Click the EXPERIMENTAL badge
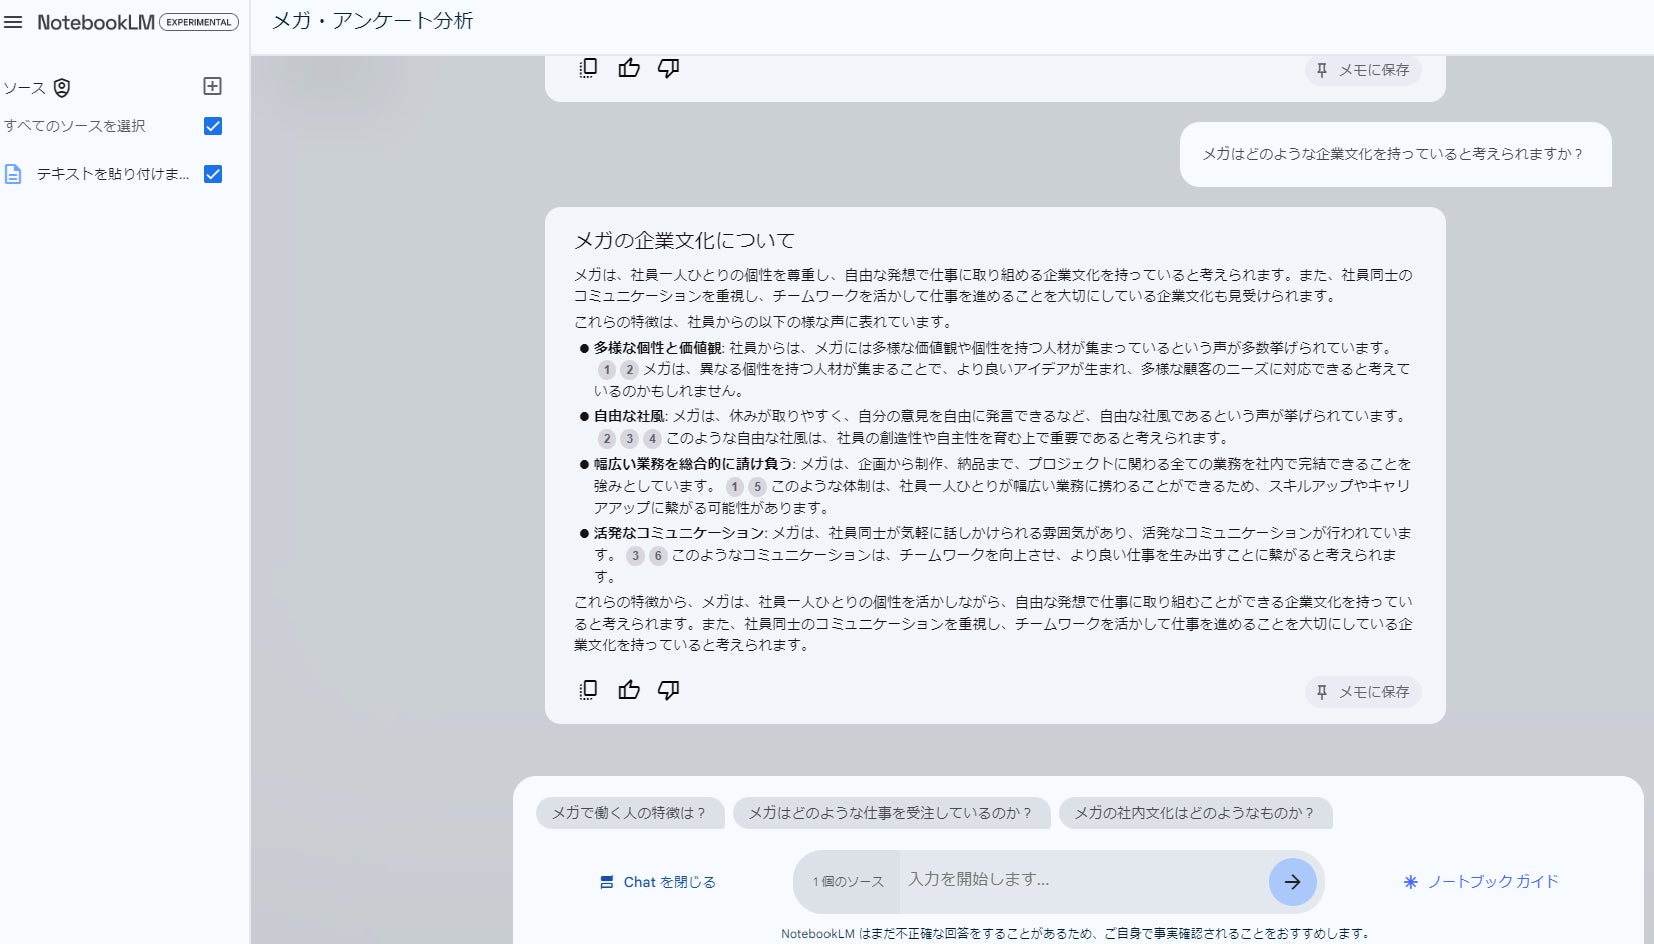Viewport: 1654px width, 944px height. [199, 22]
